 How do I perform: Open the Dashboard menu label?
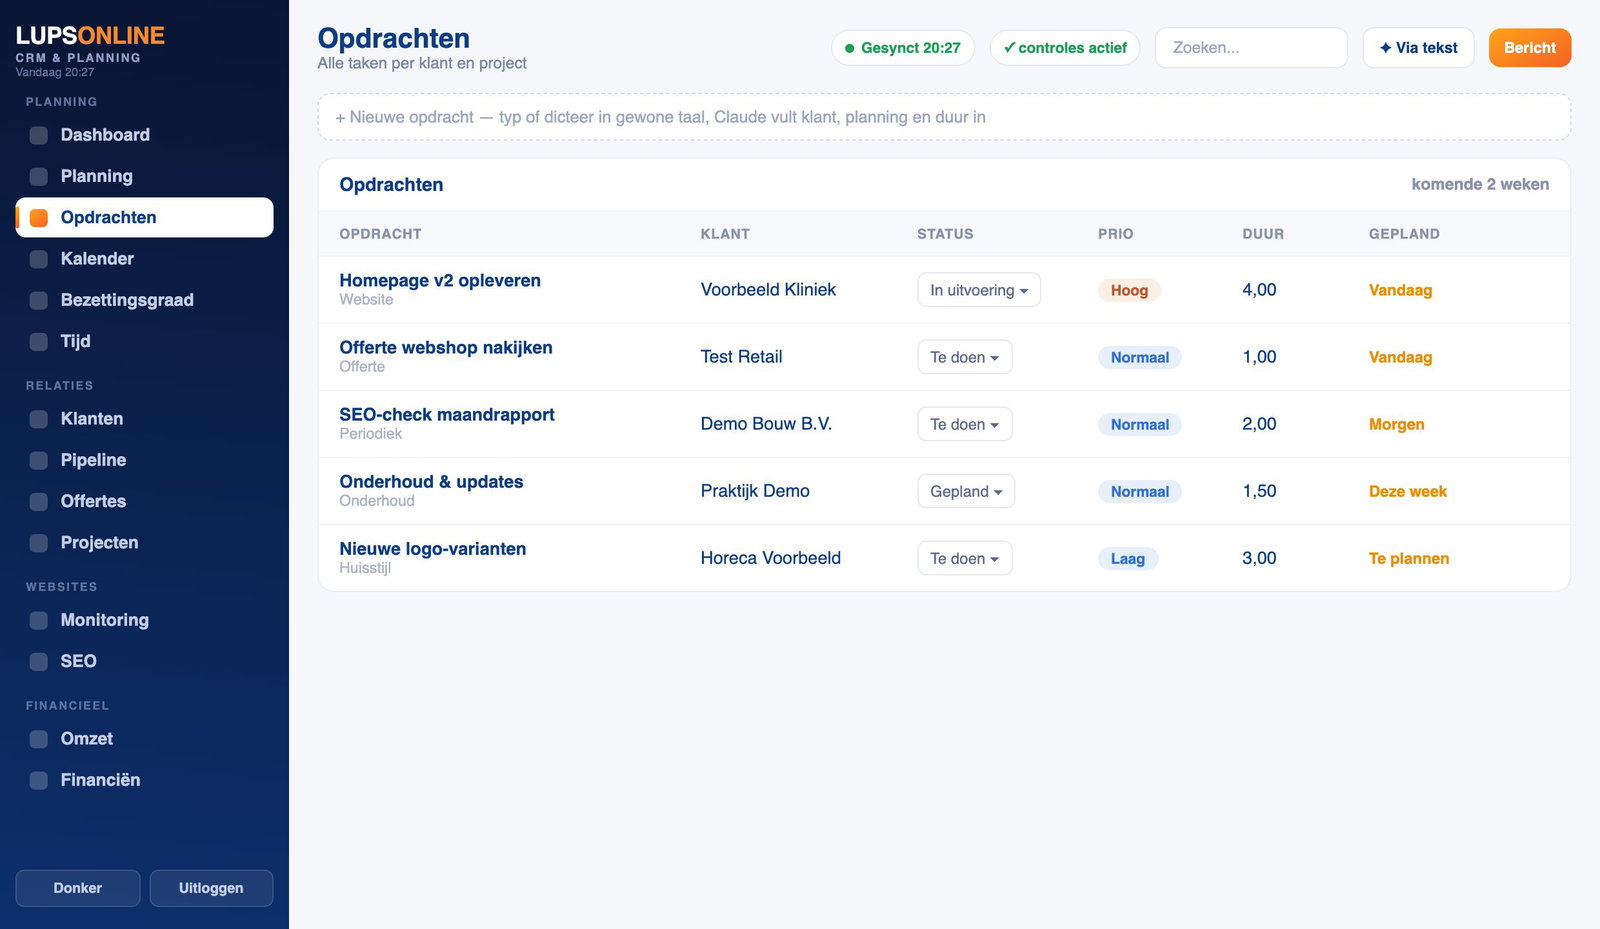[x=105, y=135]
